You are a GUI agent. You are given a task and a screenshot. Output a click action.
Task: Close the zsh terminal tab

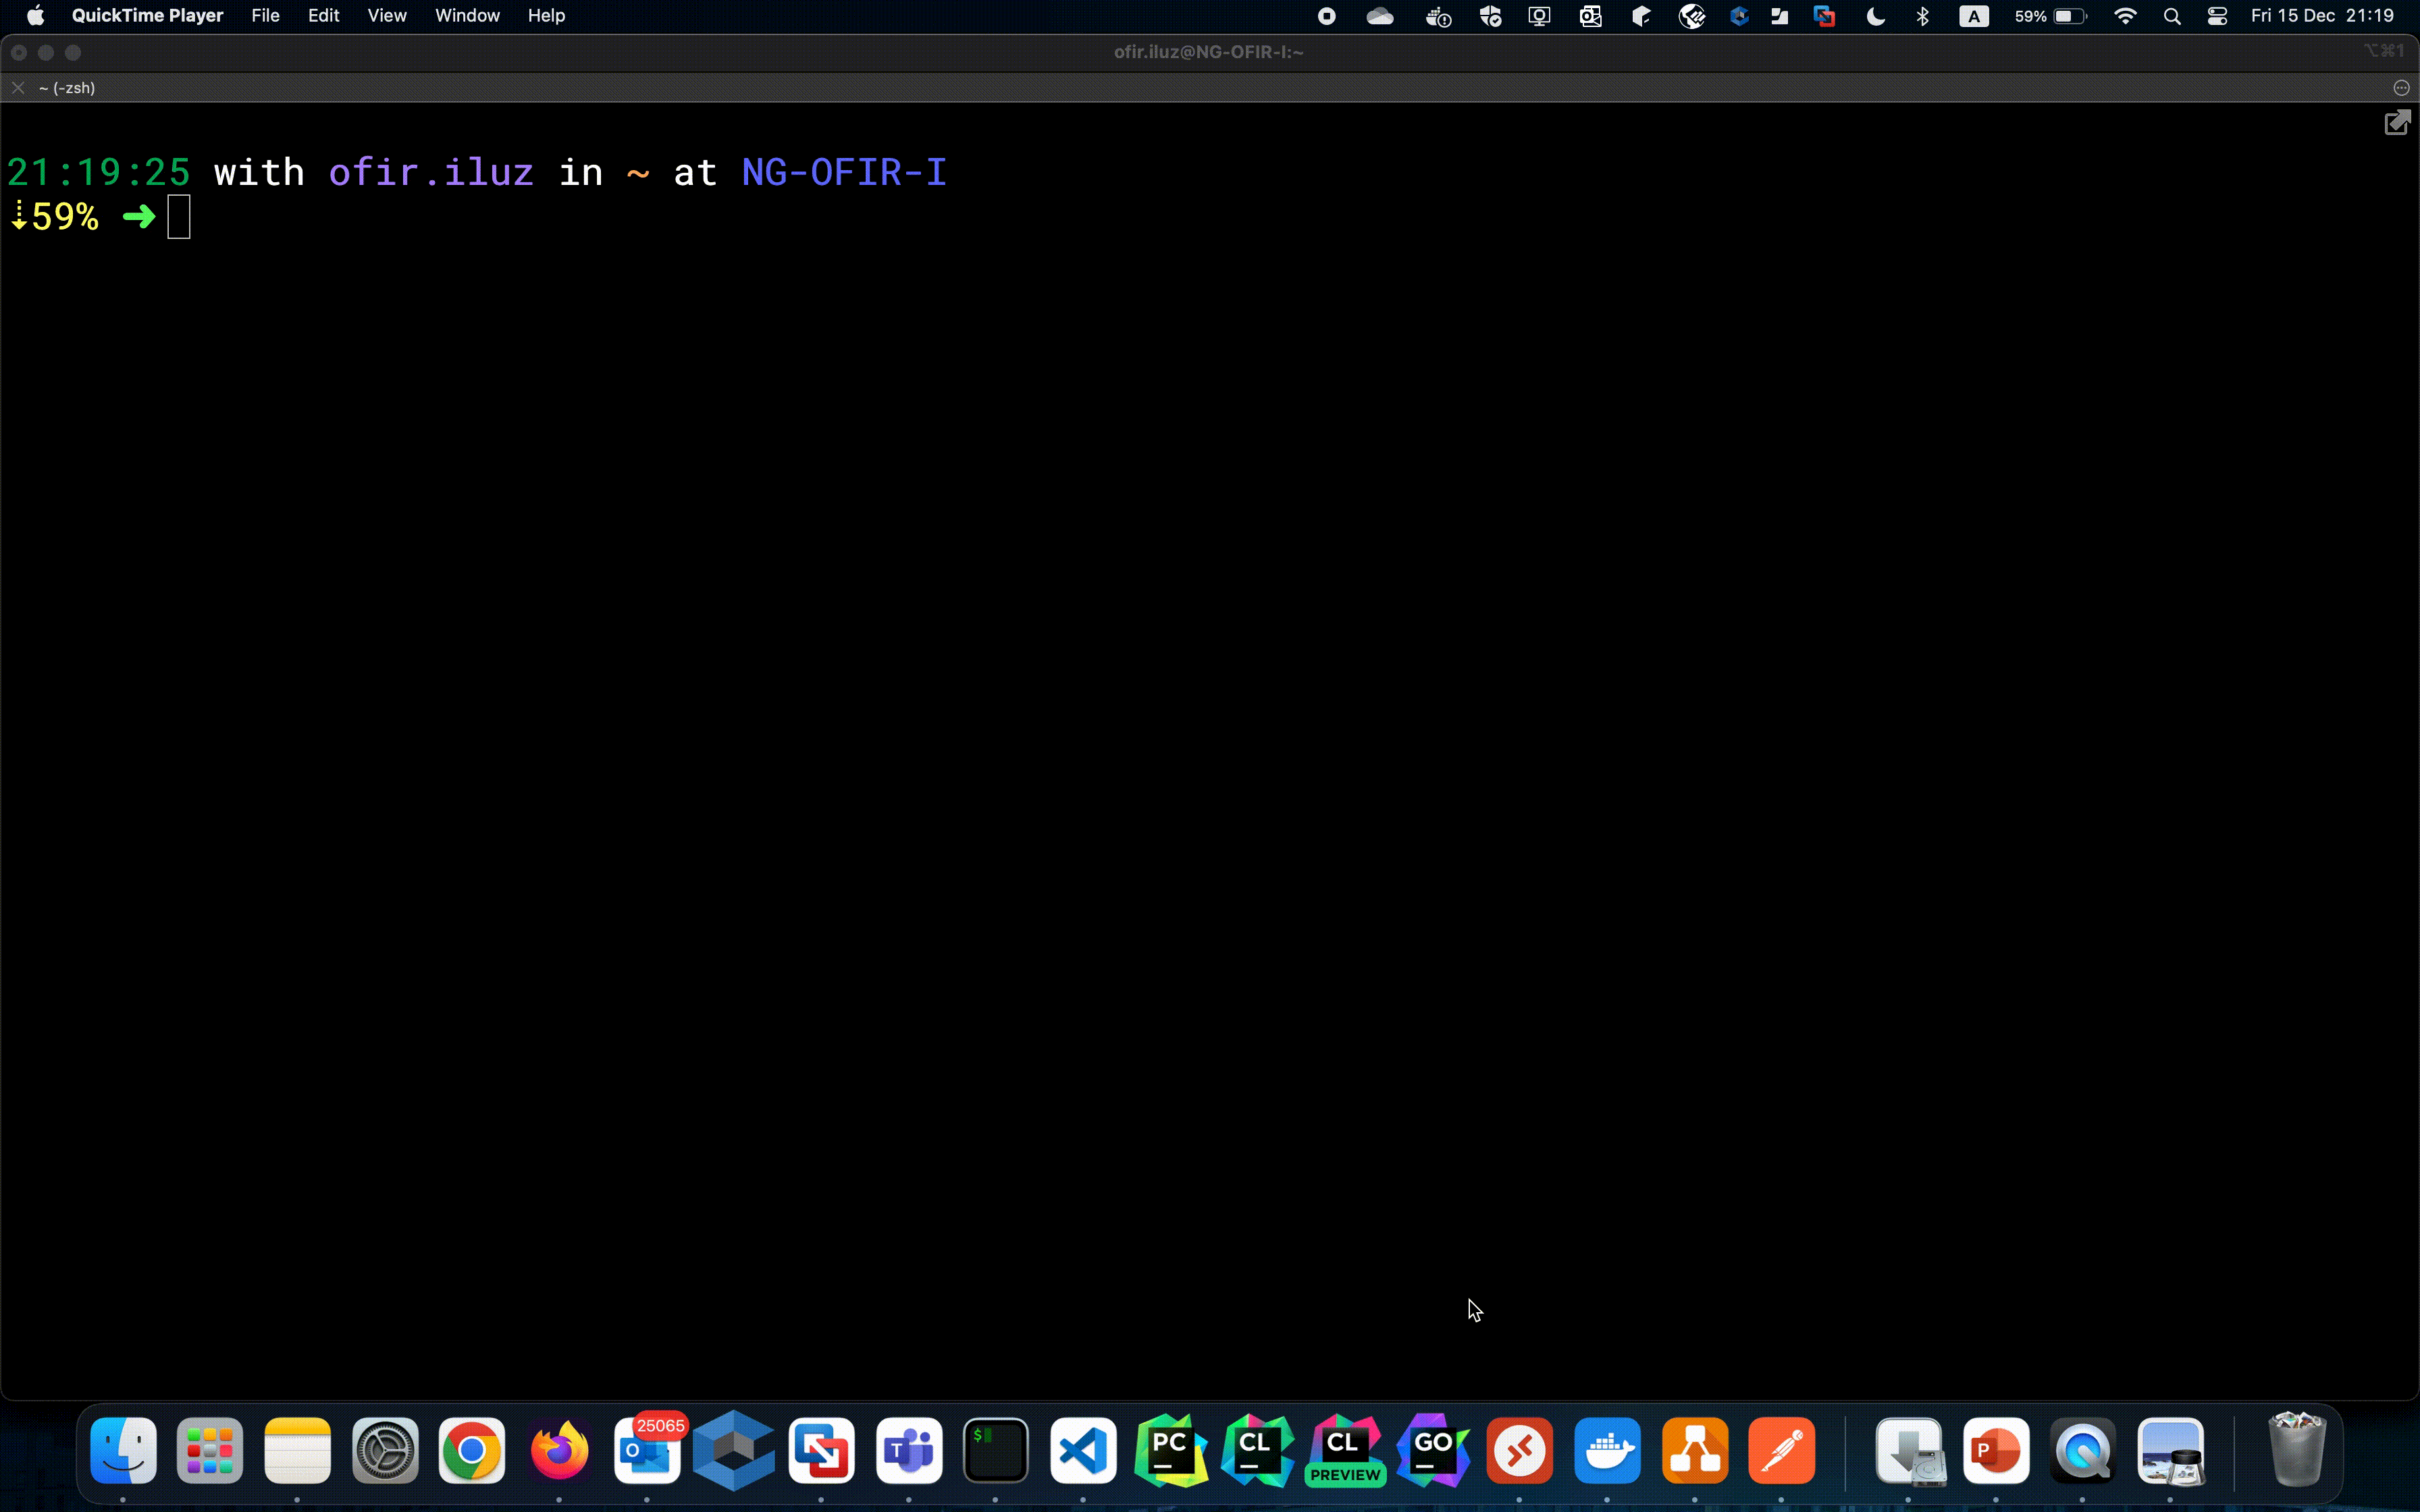coord(18,88)
